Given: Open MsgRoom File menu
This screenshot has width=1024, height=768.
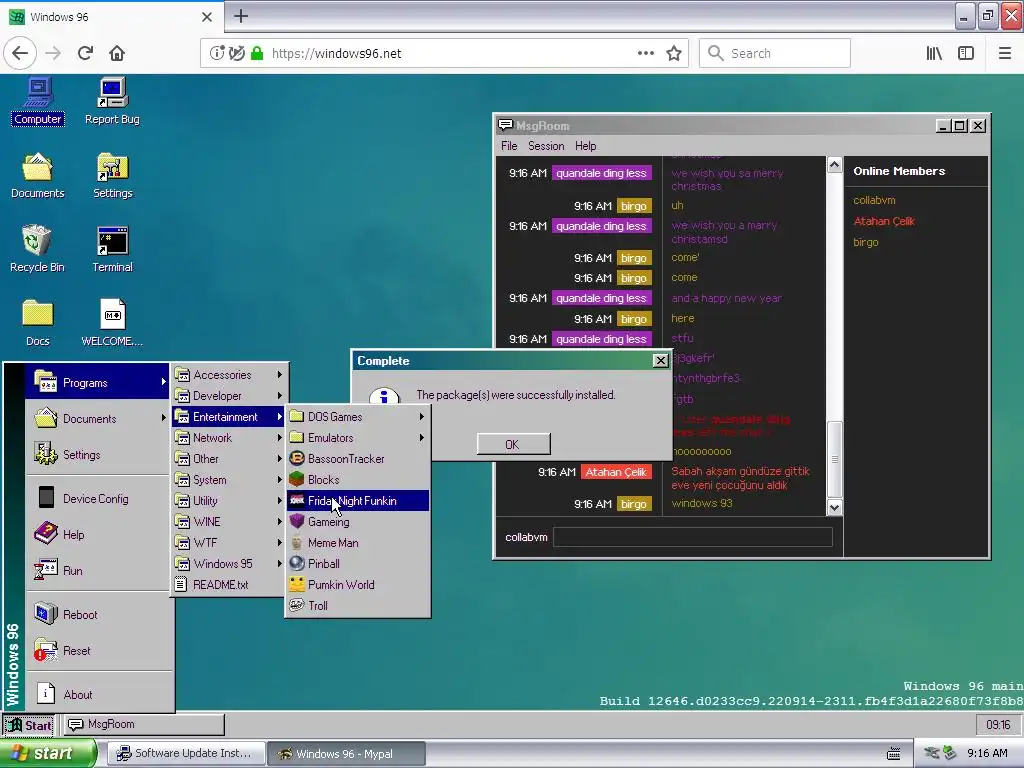Looking at the screenshot, I should click(509, 146).
